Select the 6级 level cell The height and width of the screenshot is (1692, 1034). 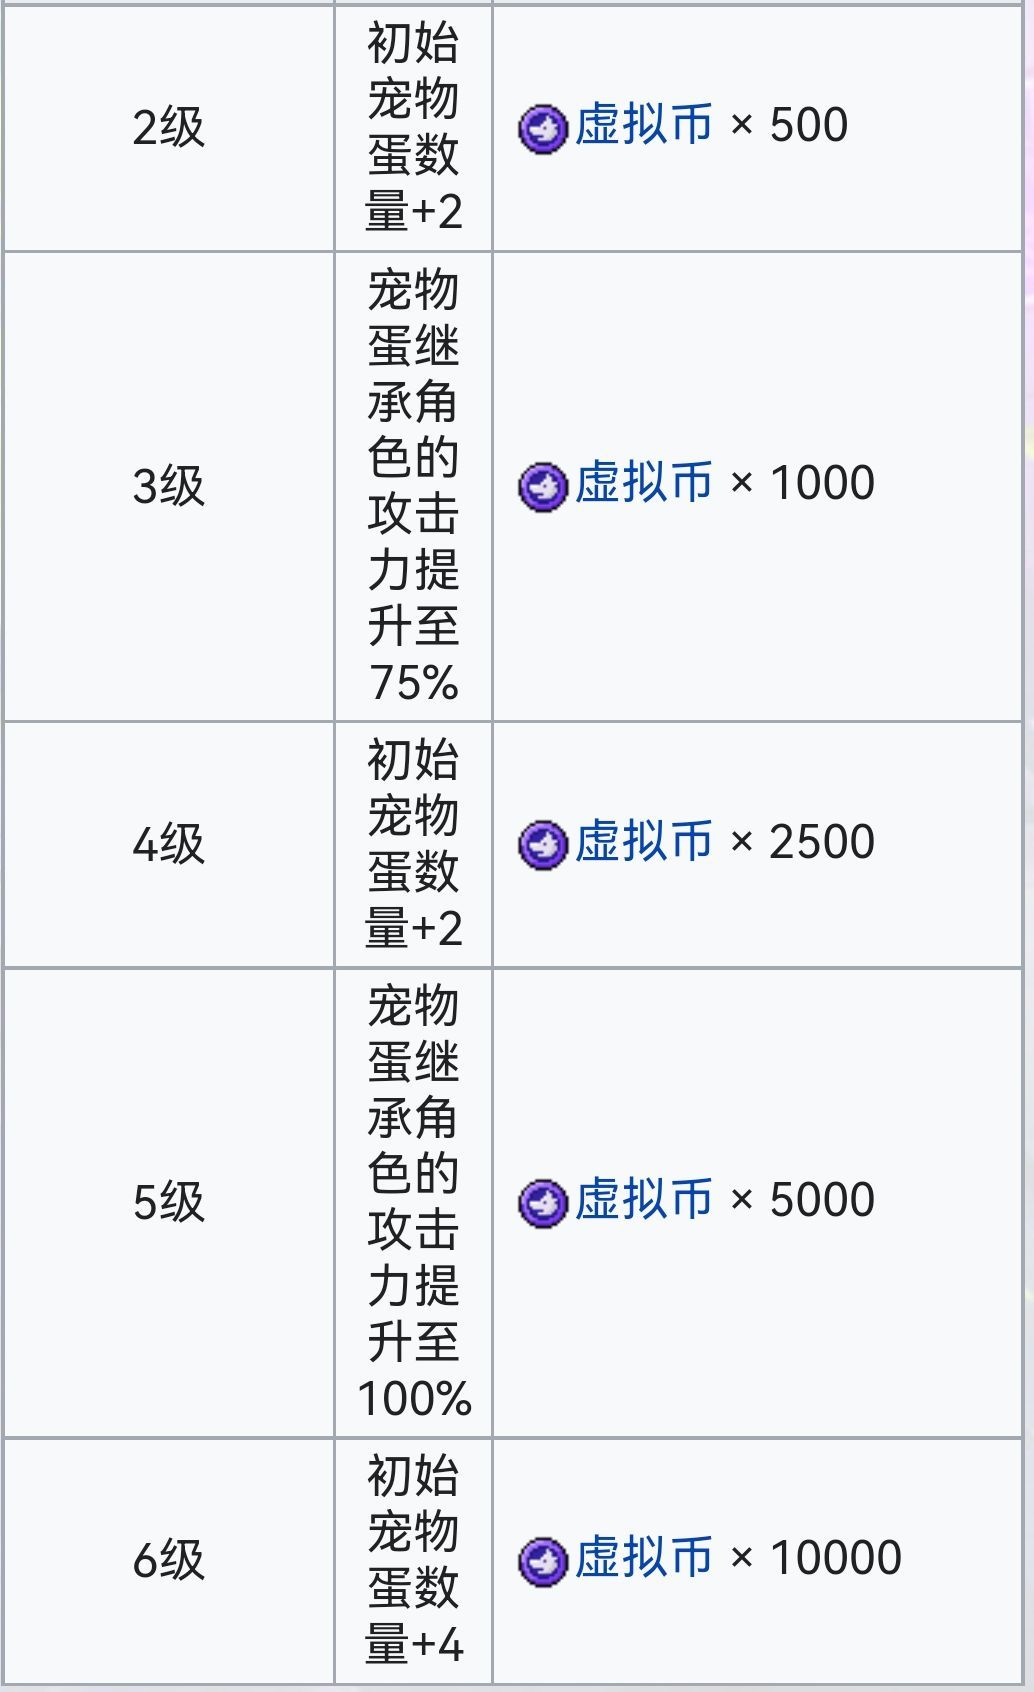[x=168, y=1560]
